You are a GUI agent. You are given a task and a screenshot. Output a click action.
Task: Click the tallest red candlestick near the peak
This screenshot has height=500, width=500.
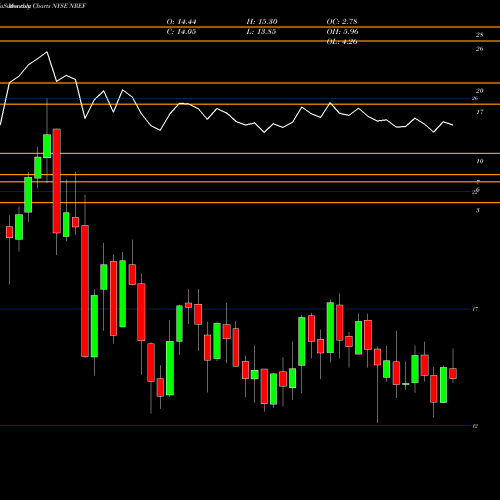click(57, 181)
